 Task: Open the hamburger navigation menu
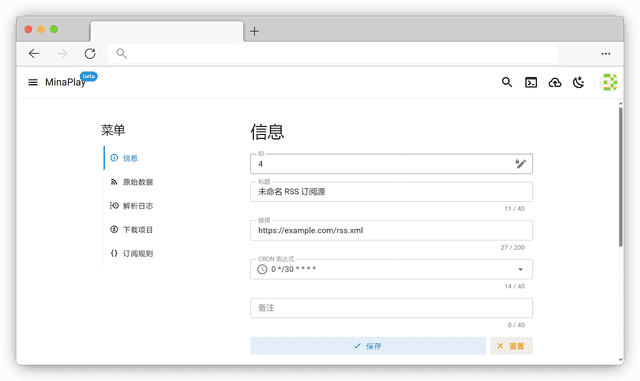point(33,82)
